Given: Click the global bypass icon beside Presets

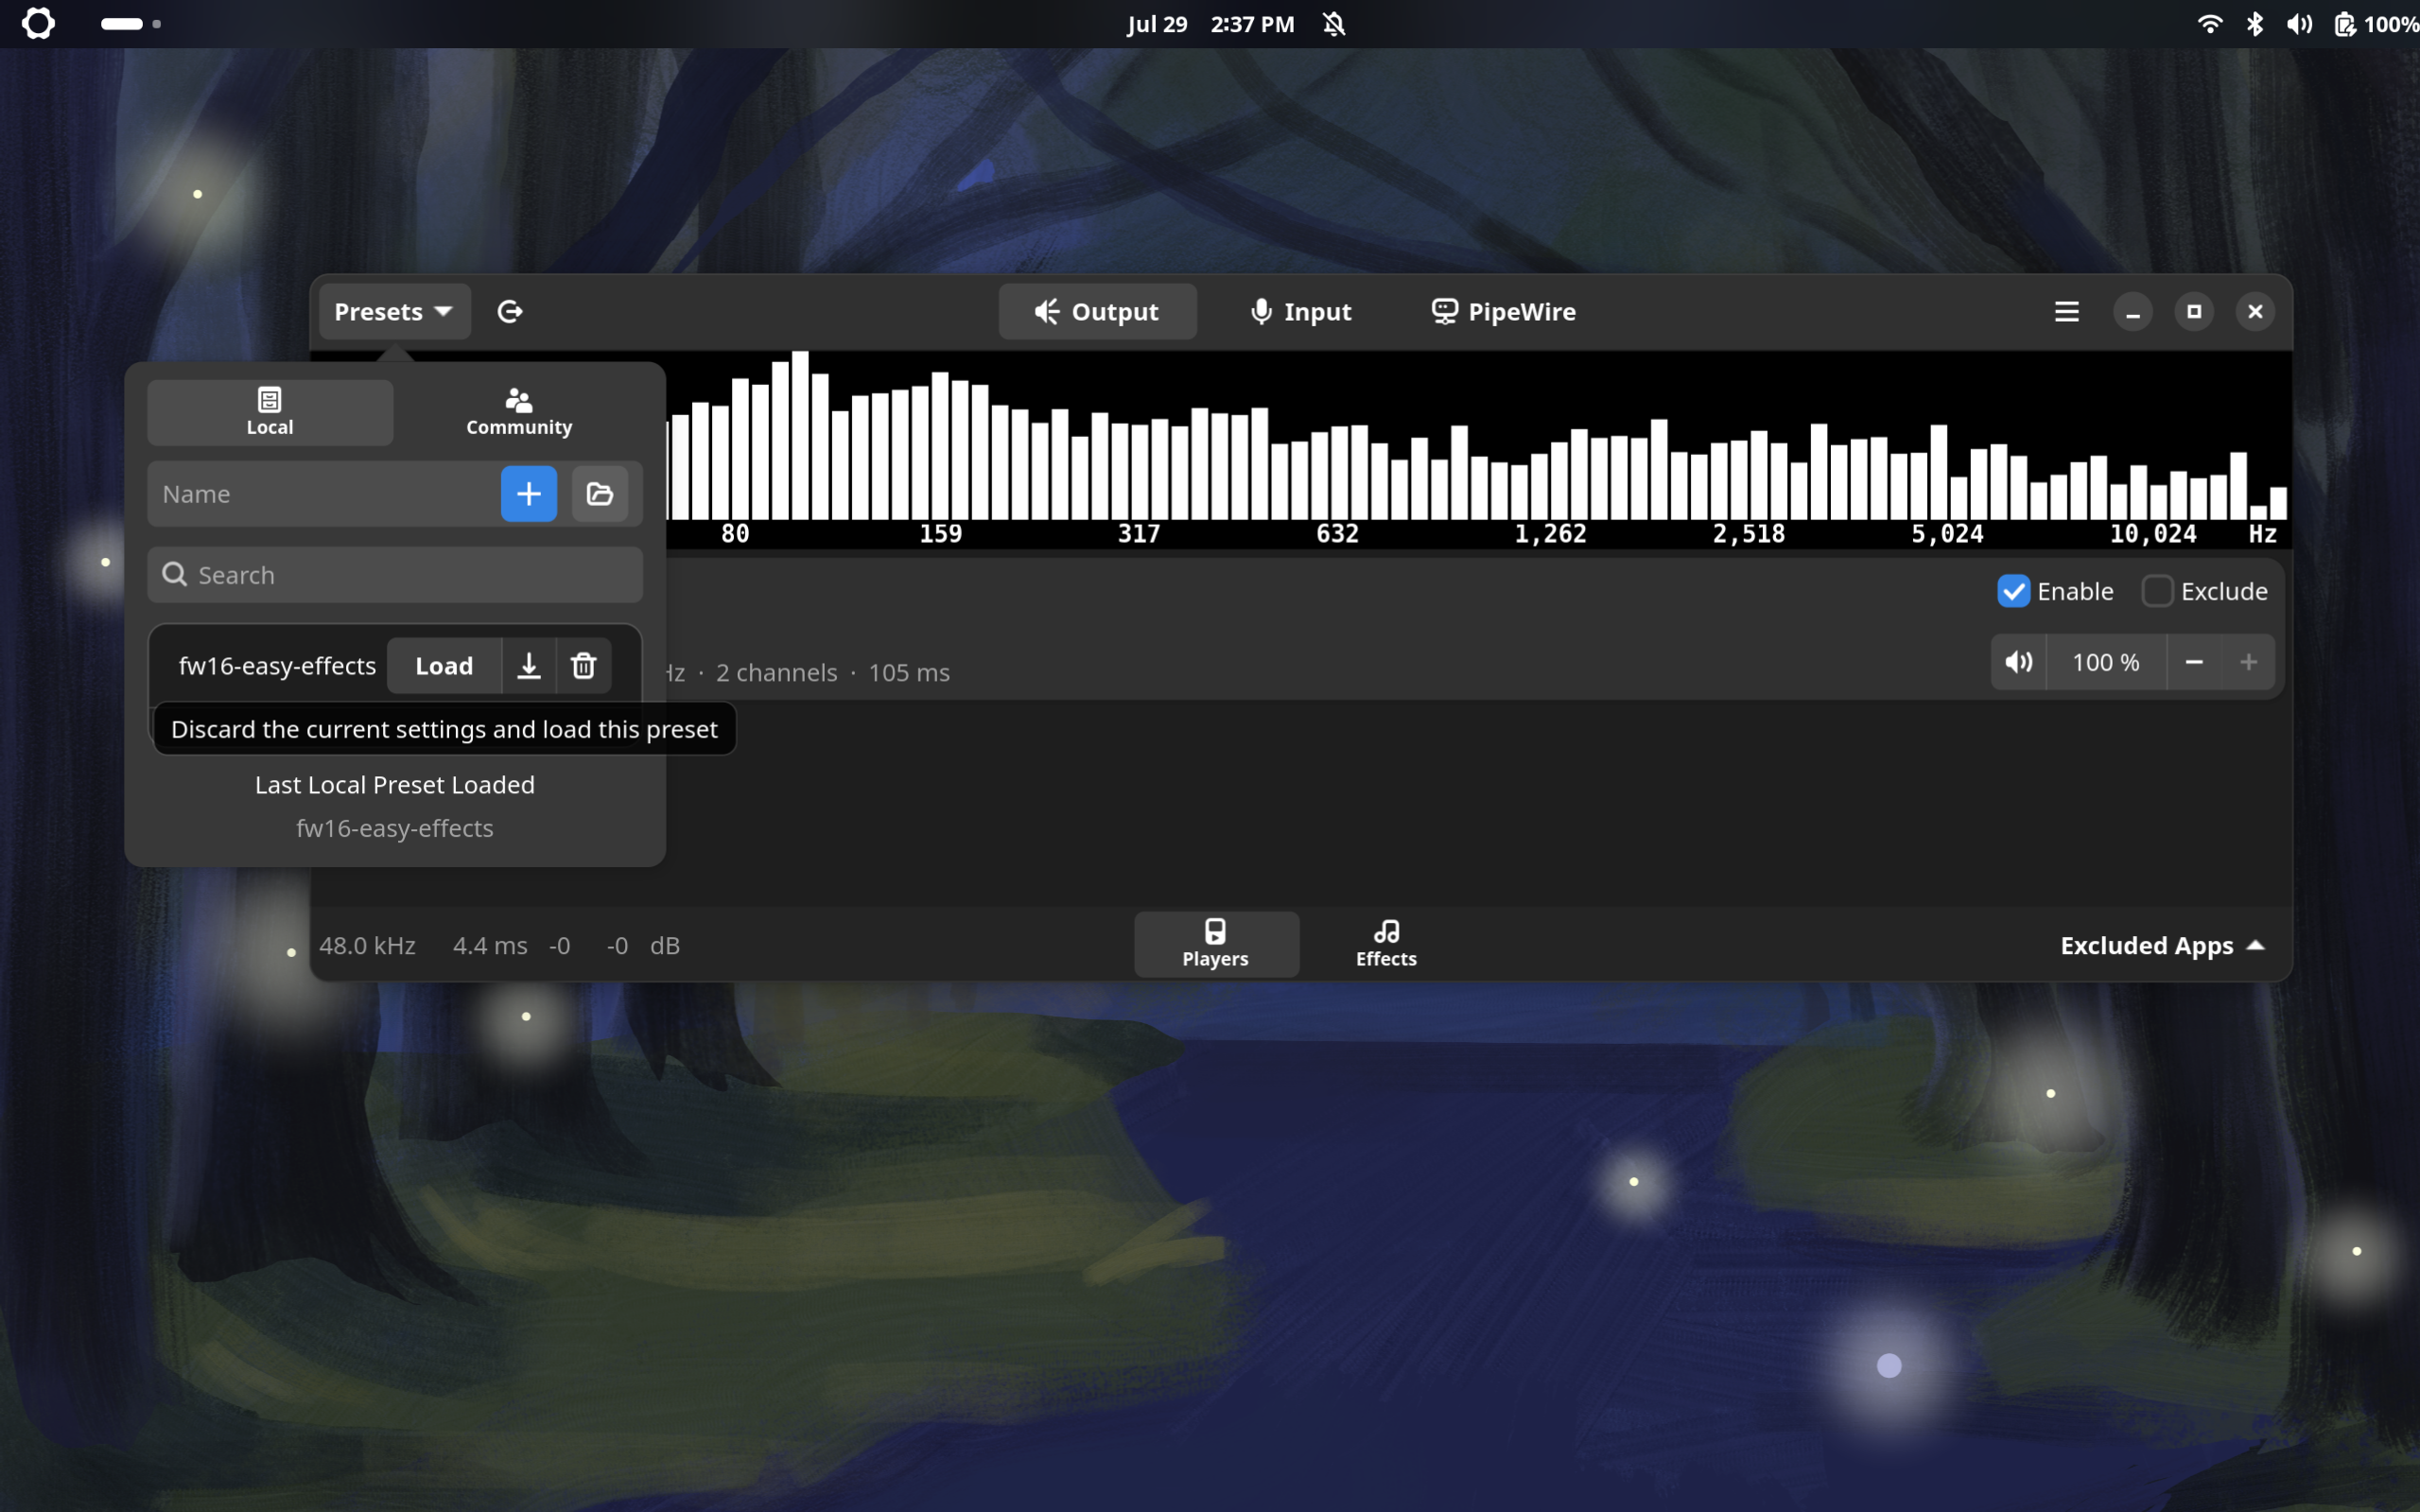Looking at the screenshot, I should click(510, 312).
